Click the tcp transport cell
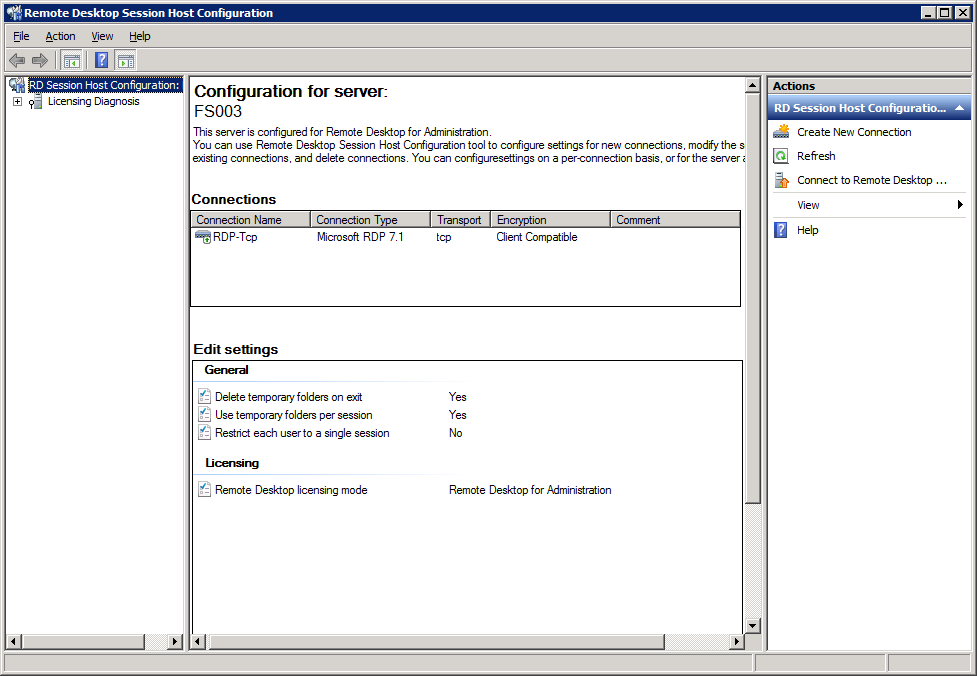Screen dimensions: 977x676 [x=444, y=237]
